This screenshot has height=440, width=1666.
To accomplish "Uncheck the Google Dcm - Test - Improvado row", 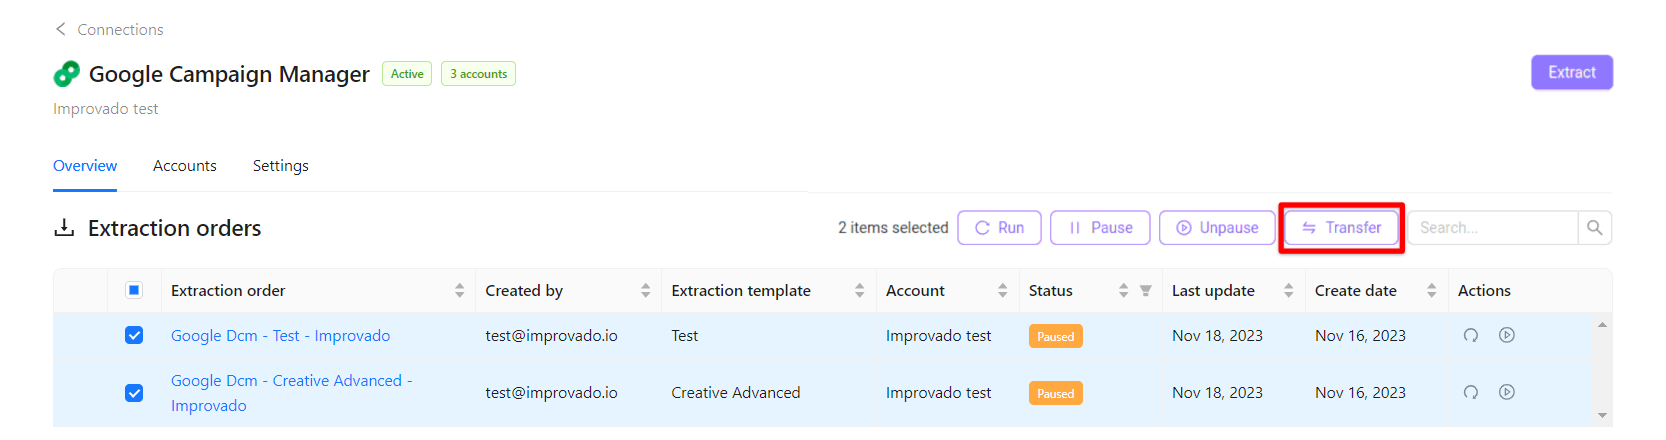I will 134,335.
